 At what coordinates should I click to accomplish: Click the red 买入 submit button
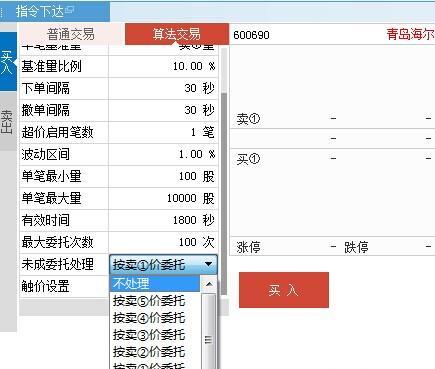point(284,290)
